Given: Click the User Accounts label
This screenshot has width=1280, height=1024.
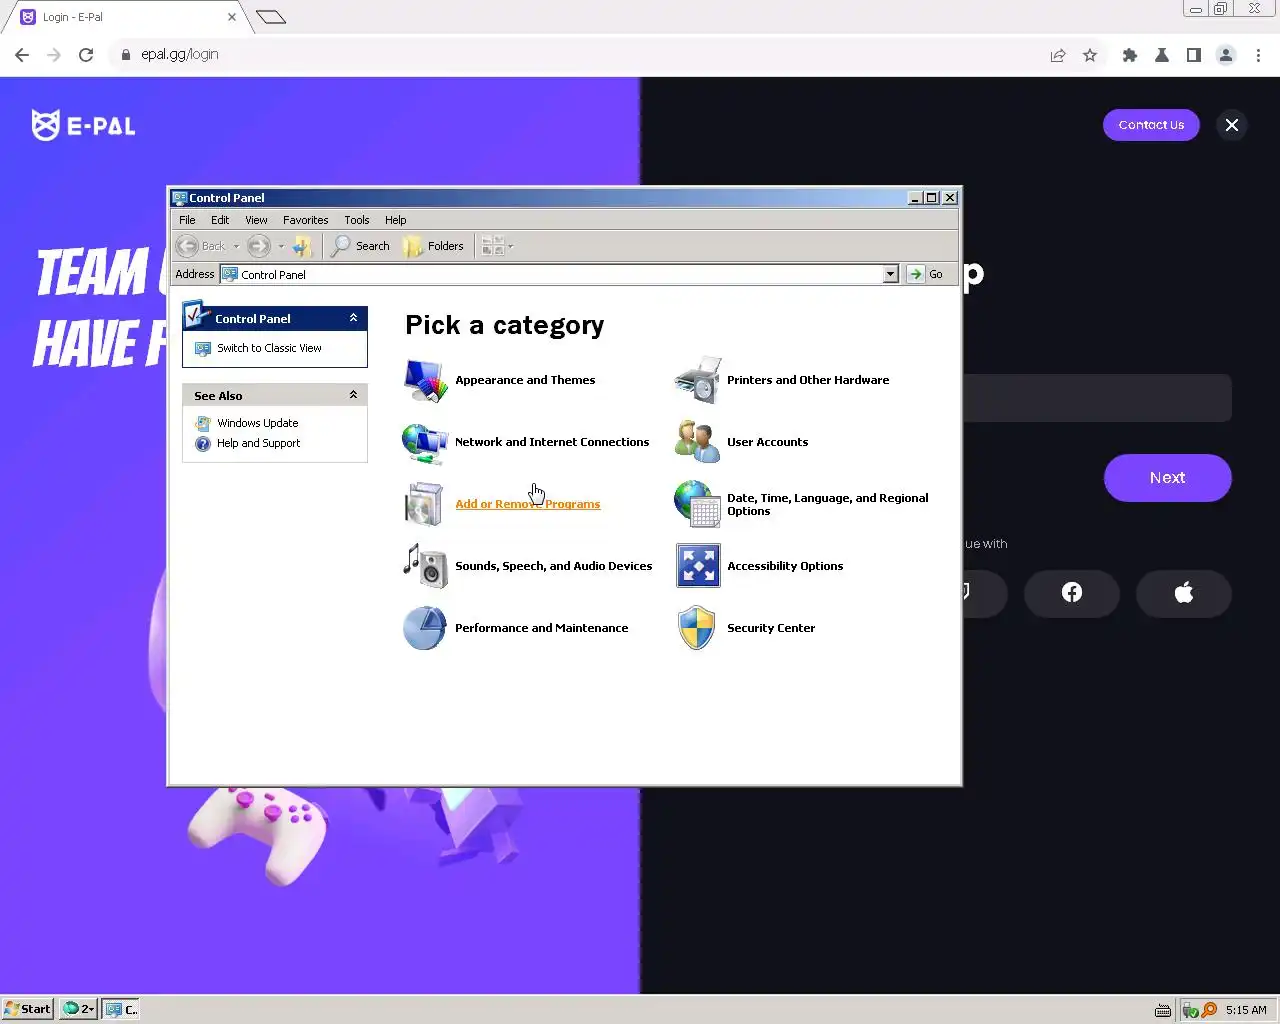Looking at the screenshot, I should pos(767,442).
